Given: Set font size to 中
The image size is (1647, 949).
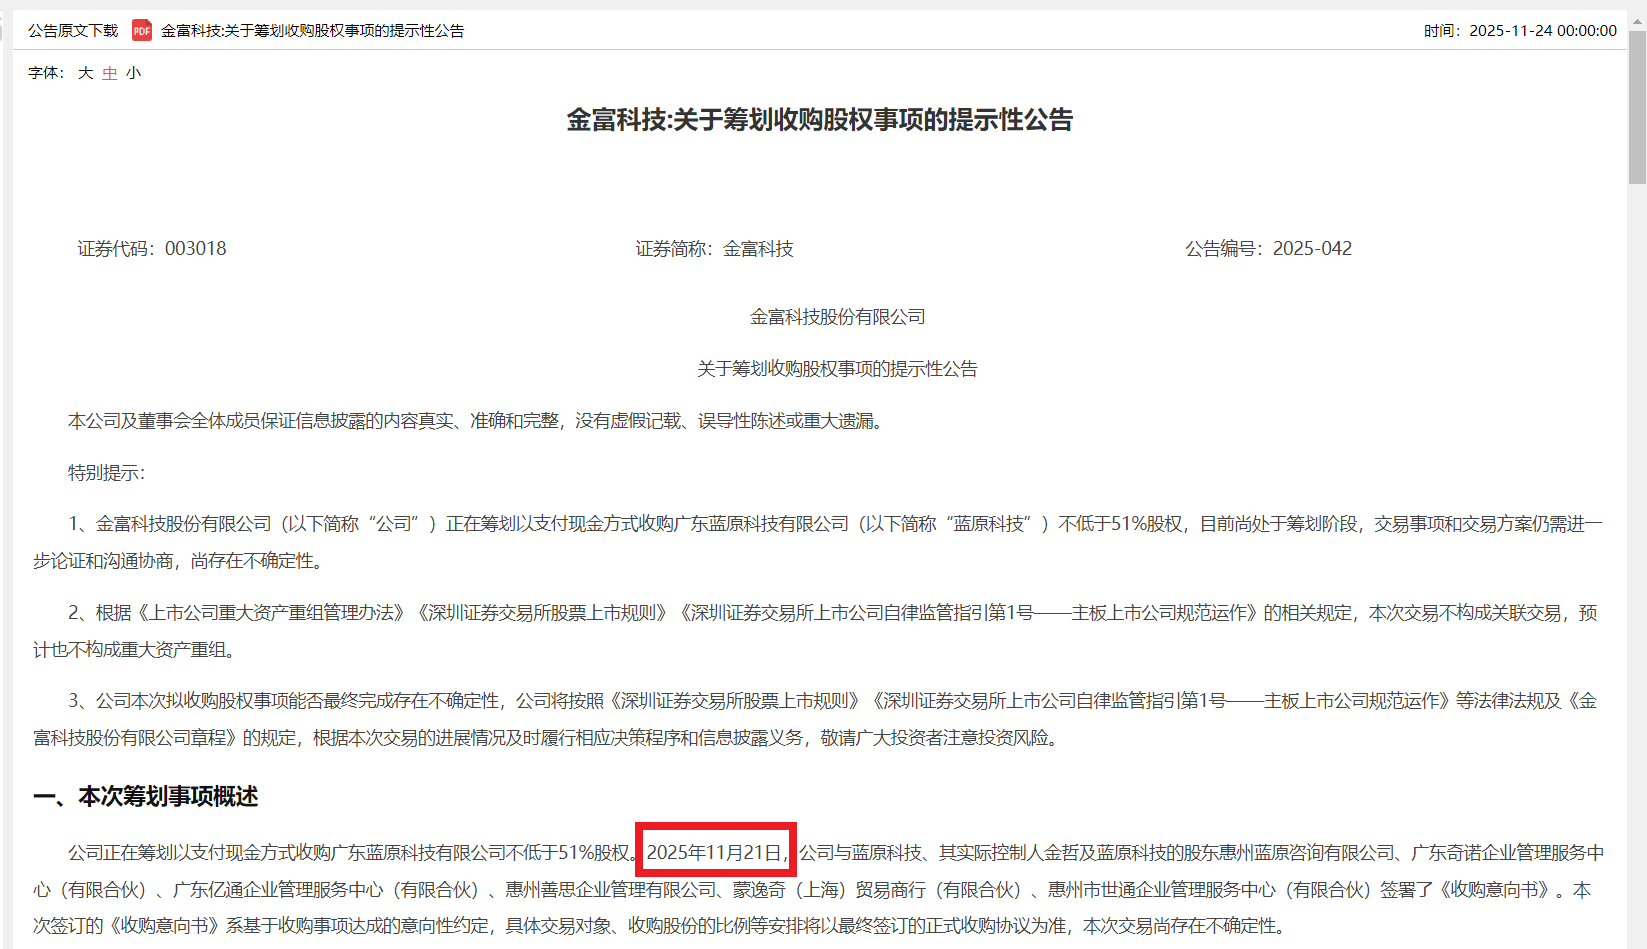Looking at the screenshot, I should coord(110,73).
